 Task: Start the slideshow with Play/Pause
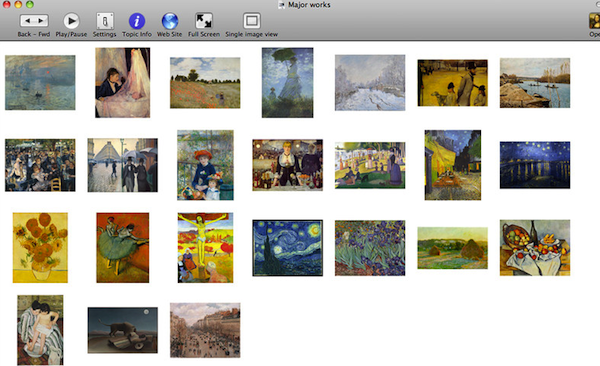[x=71, y=21]
